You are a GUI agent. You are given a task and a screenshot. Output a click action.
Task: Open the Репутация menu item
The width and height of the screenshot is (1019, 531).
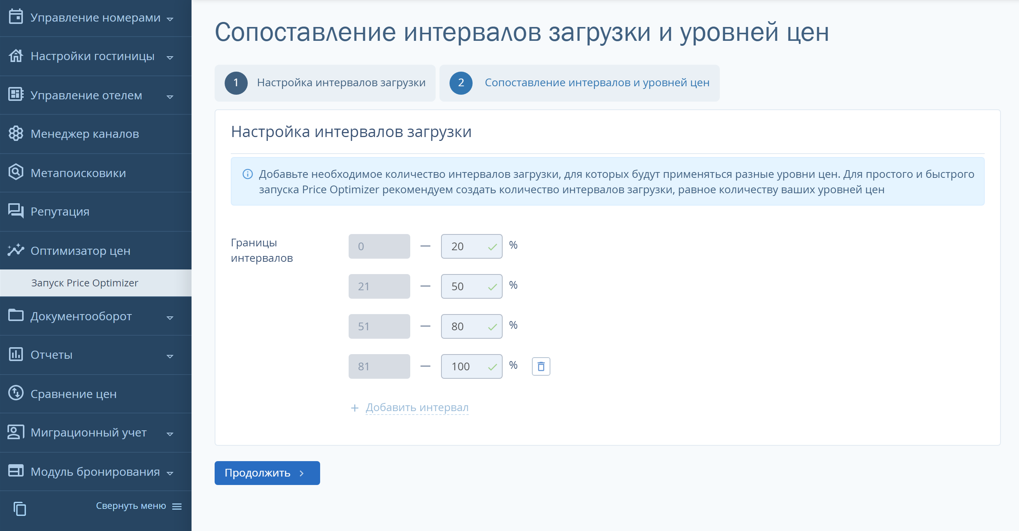coord(96,211)
